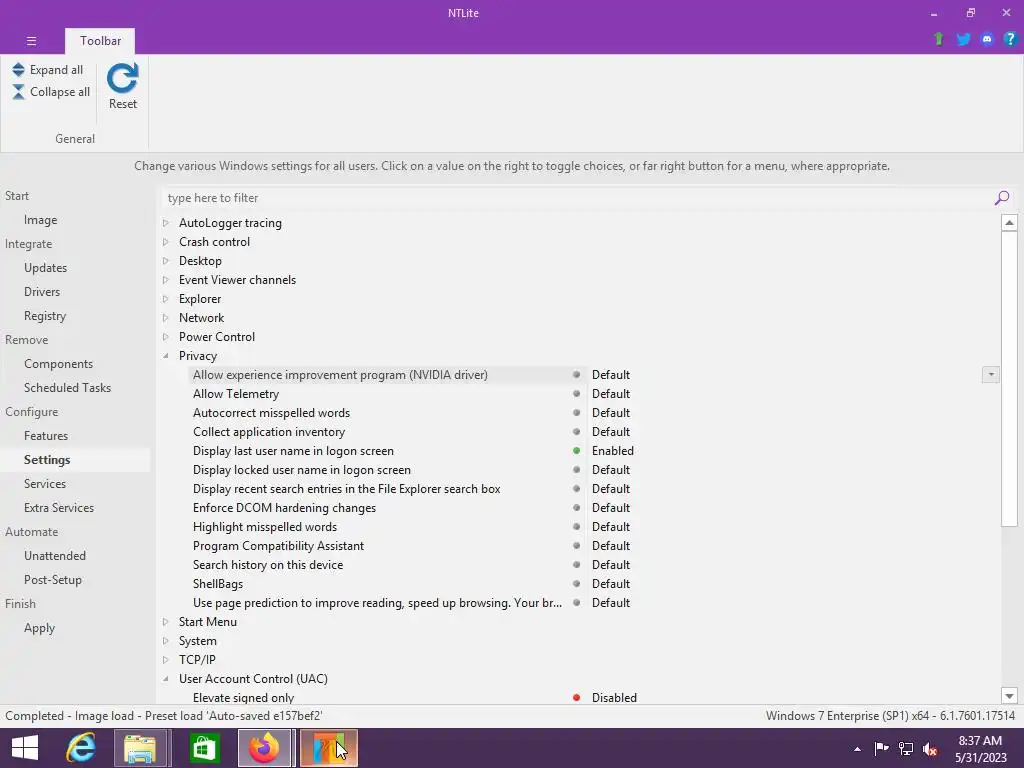
Task: Go to Drivers in sidebar
Action: [42, 292]
